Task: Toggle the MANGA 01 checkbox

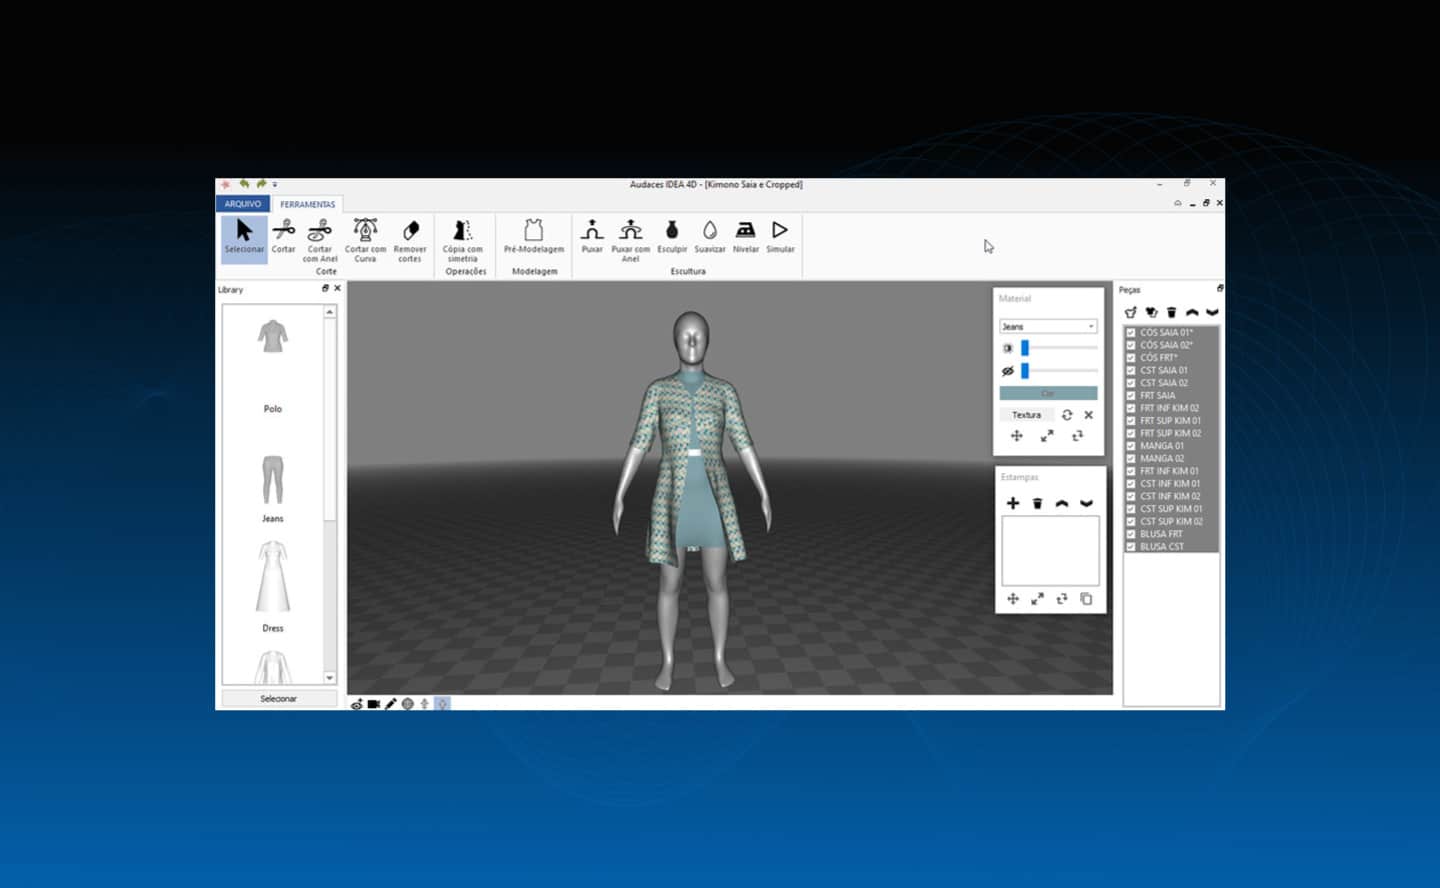Action: pos(1131,446)
